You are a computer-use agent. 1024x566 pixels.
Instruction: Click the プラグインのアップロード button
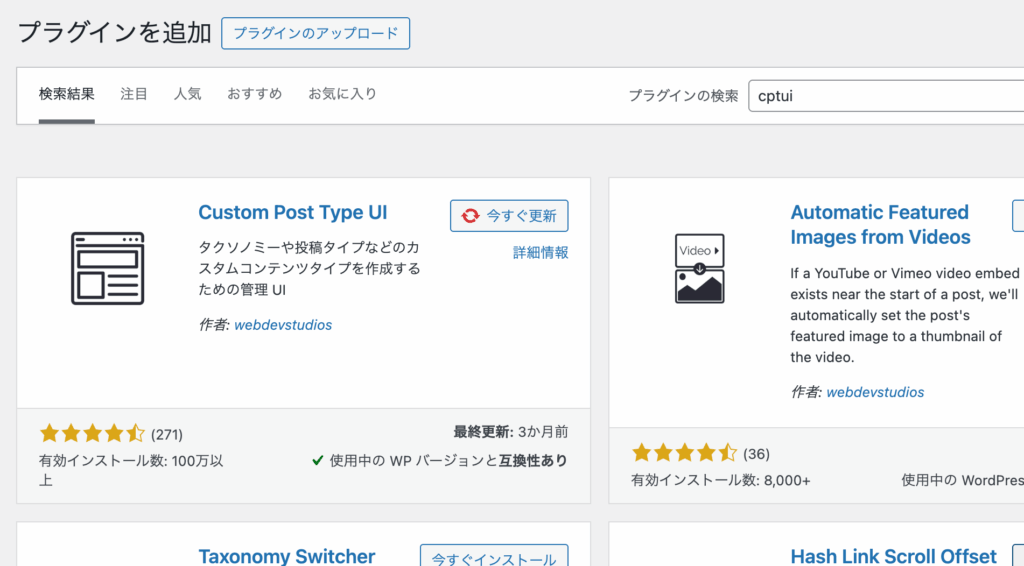[315, 33]
